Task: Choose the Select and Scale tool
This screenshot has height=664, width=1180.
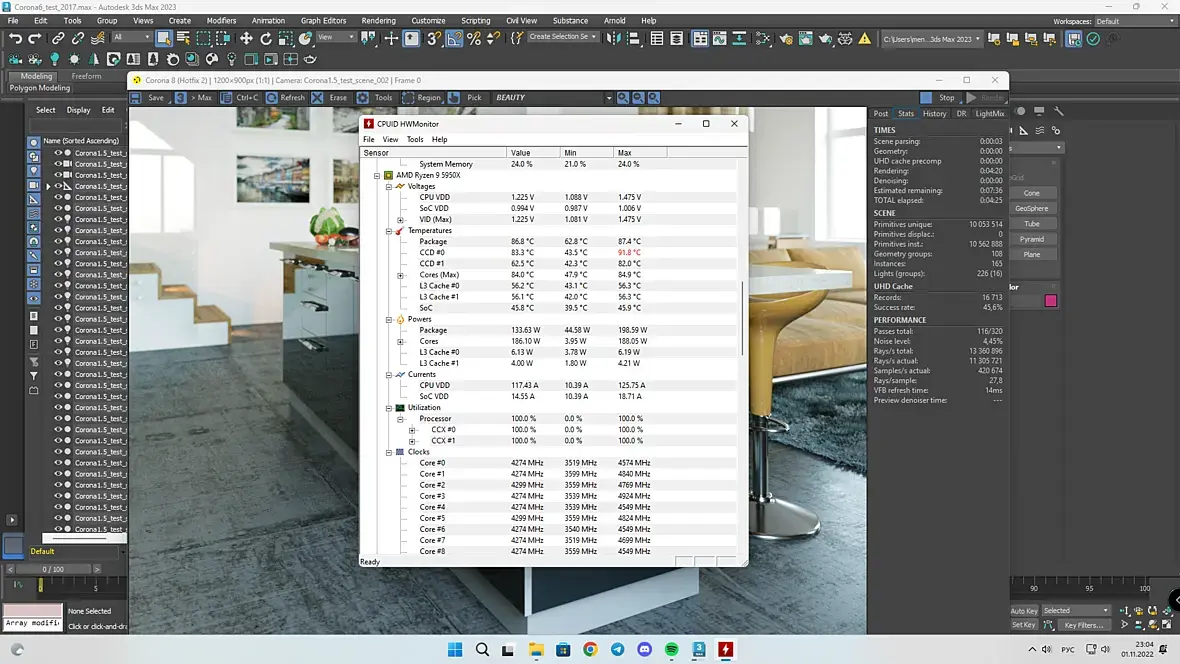Action: click(x=285, y=38)
